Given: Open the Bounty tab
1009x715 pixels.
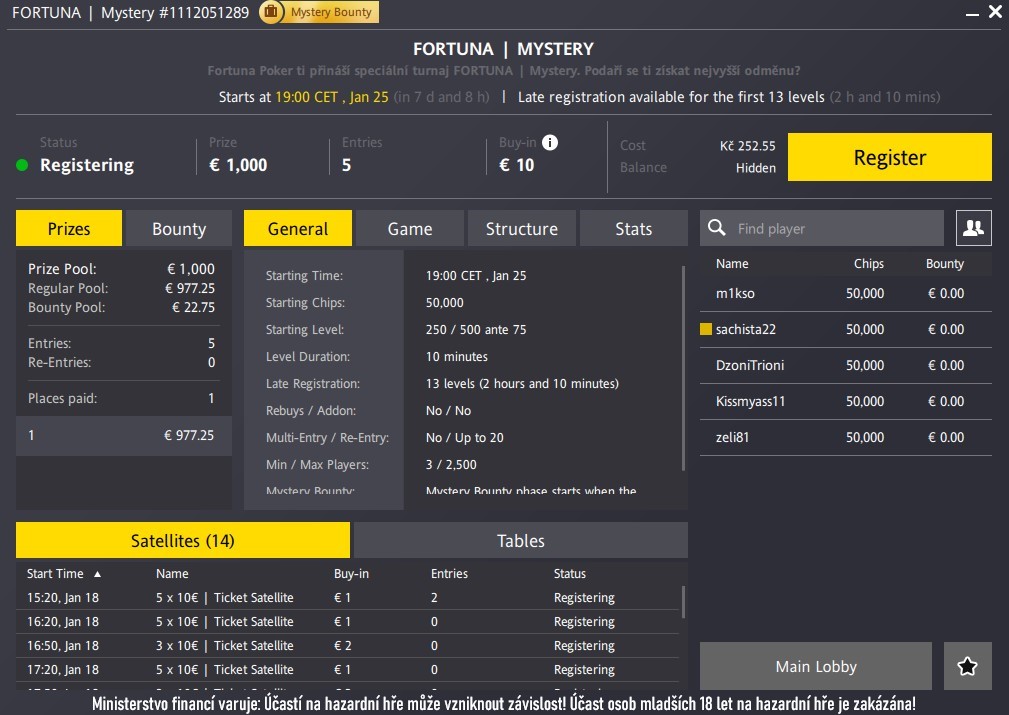Looking at the screenshot, I should pyautogui.click(x=179, y=228).
